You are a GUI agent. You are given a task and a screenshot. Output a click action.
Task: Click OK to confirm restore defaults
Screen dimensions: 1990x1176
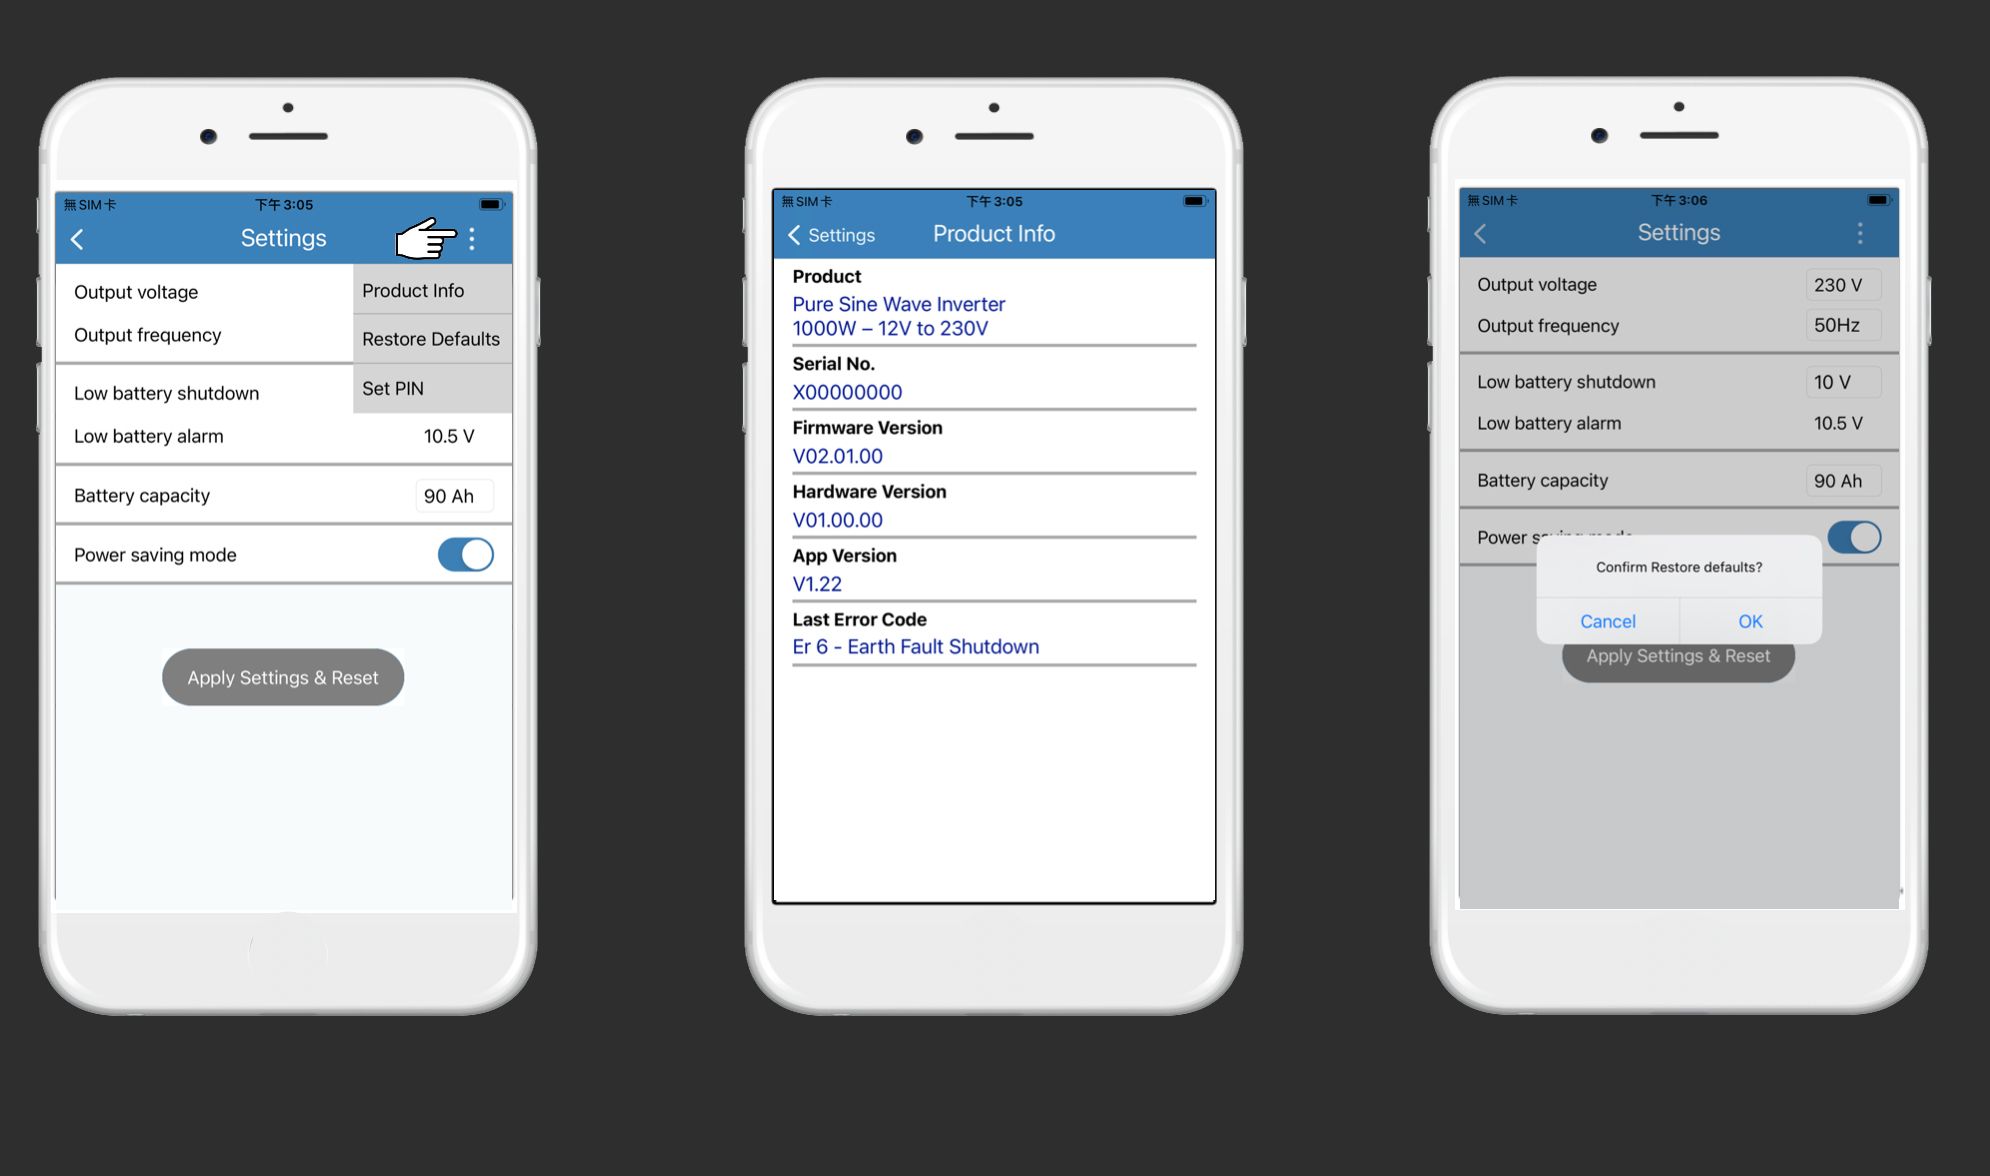[1749, 620]
